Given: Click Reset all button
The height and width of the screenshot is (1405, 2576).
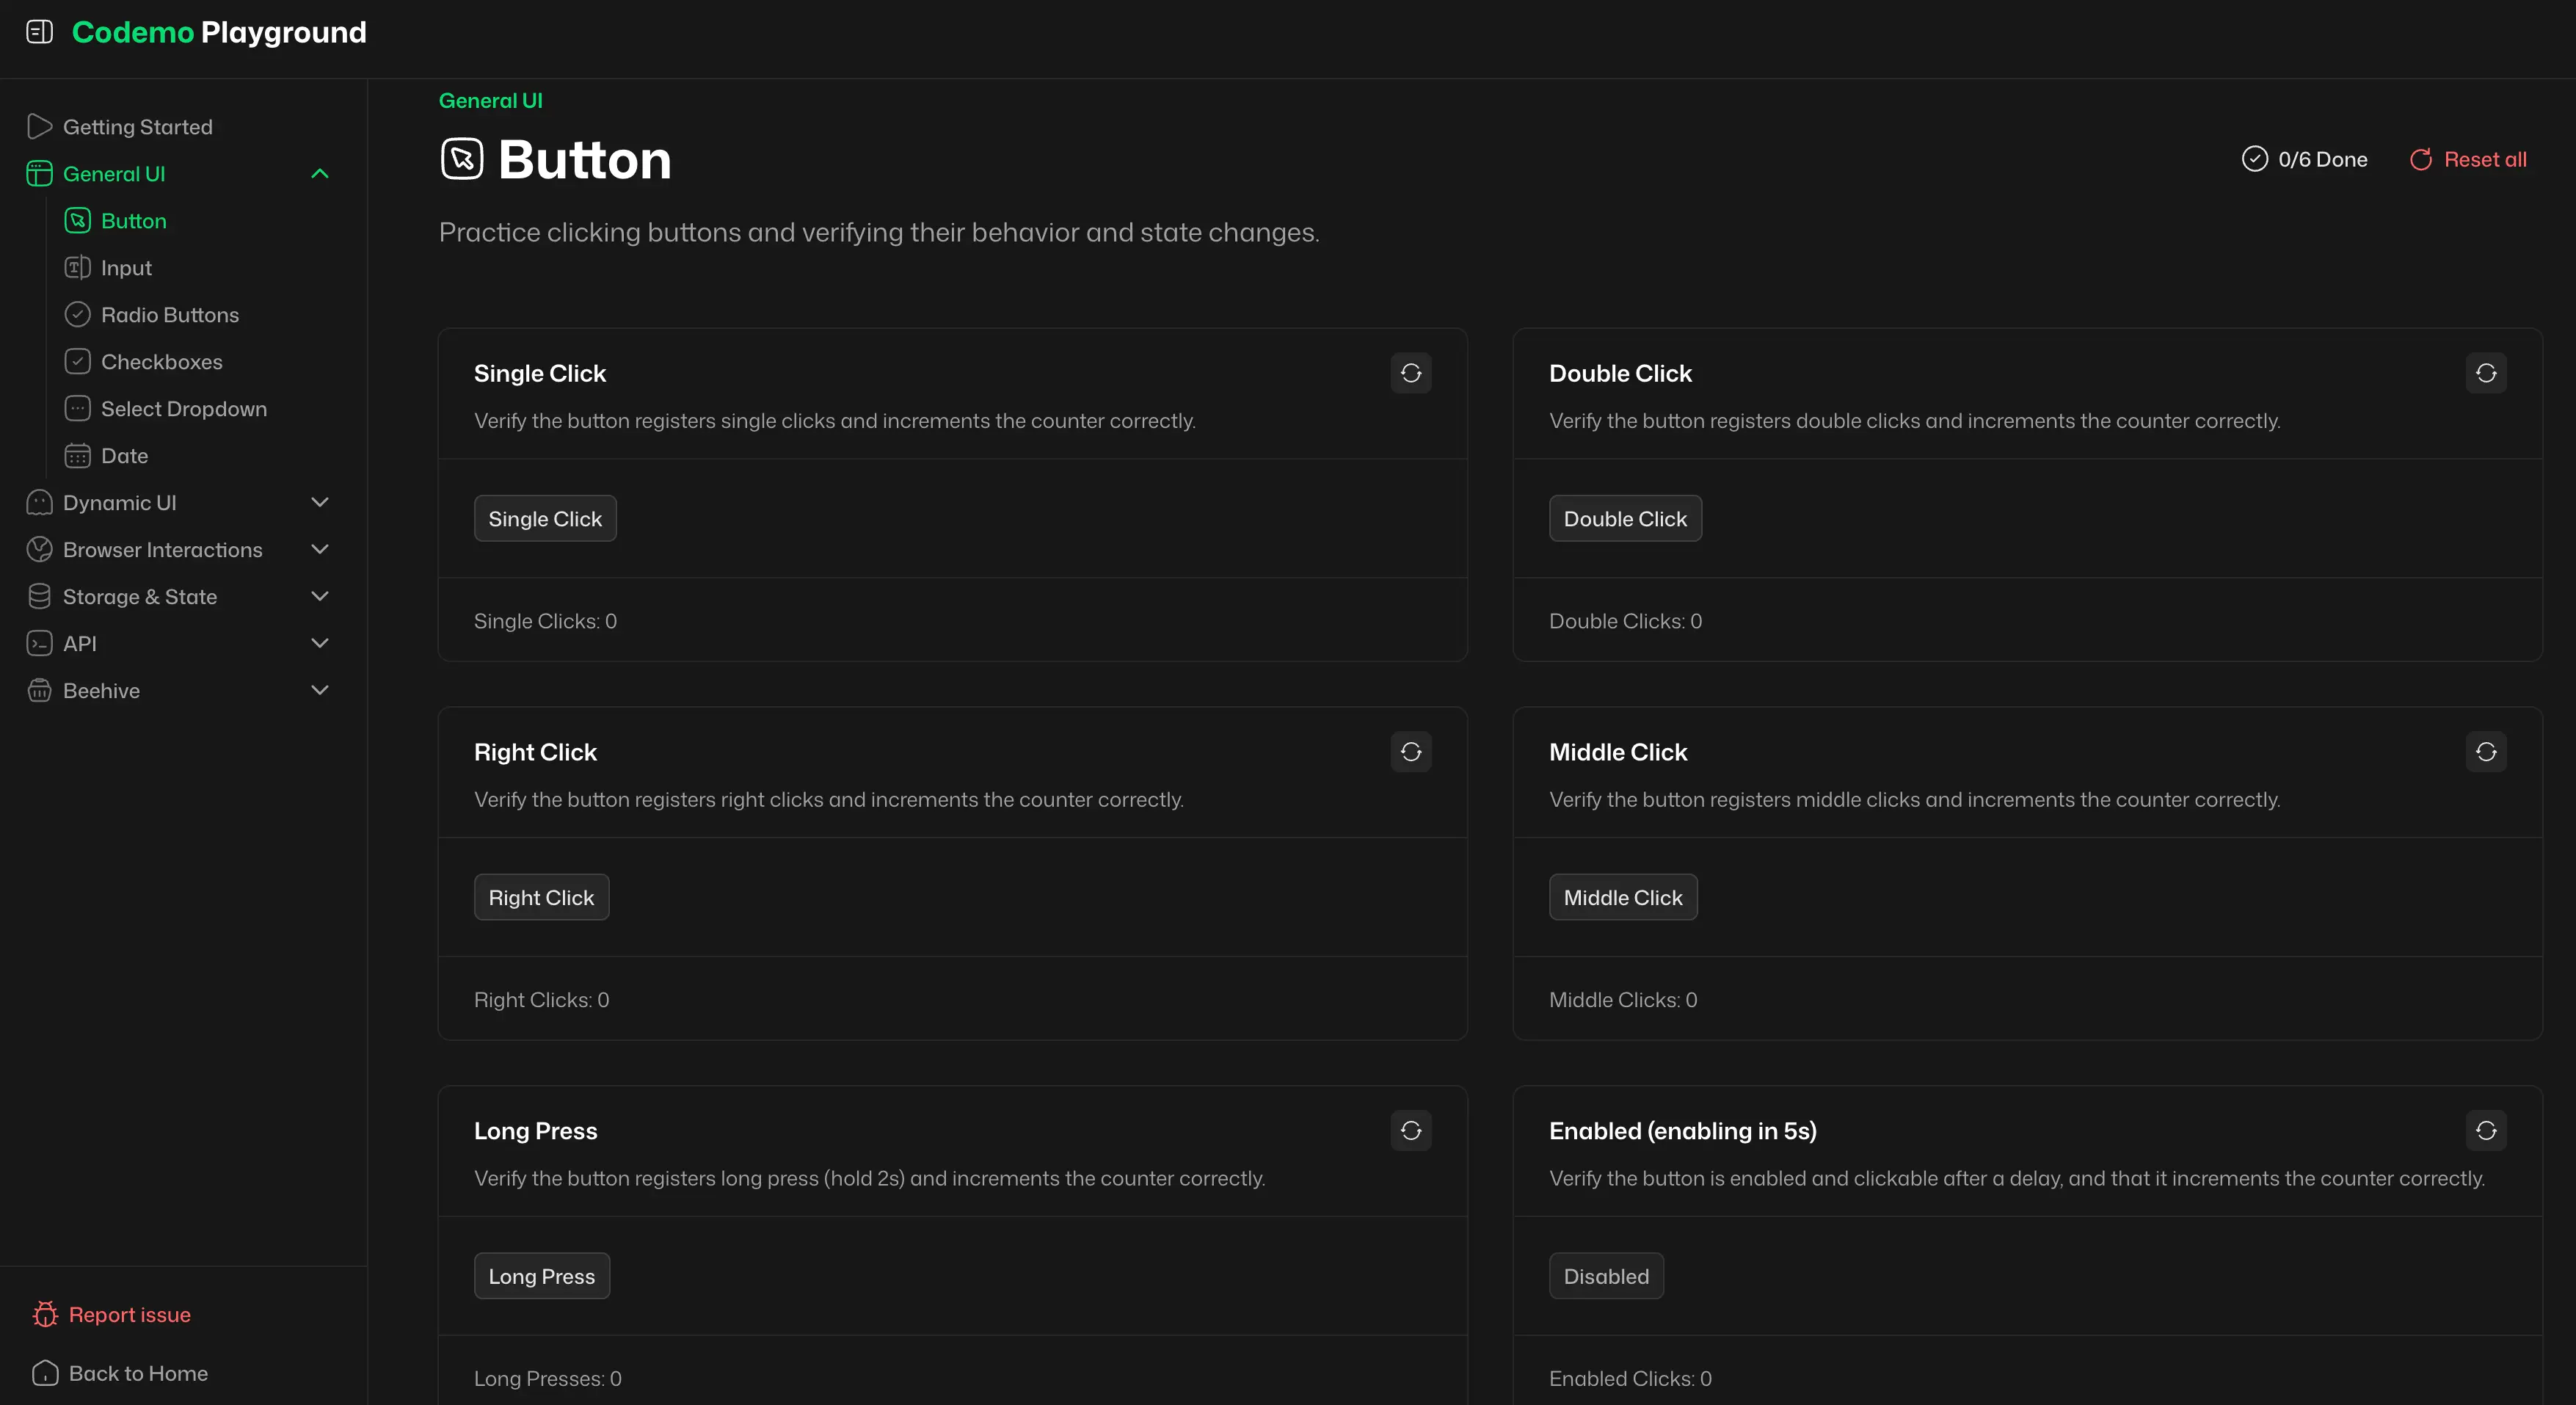Looking at the screenshot, I should pyautogui.click(x=2468, y=160).
